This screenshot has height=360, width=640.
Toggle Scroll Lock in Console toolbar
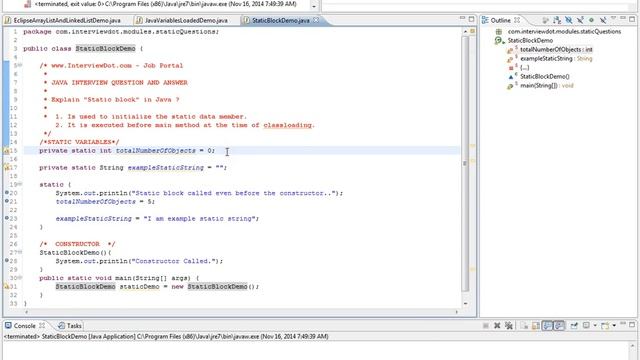(x=536, y=325)
